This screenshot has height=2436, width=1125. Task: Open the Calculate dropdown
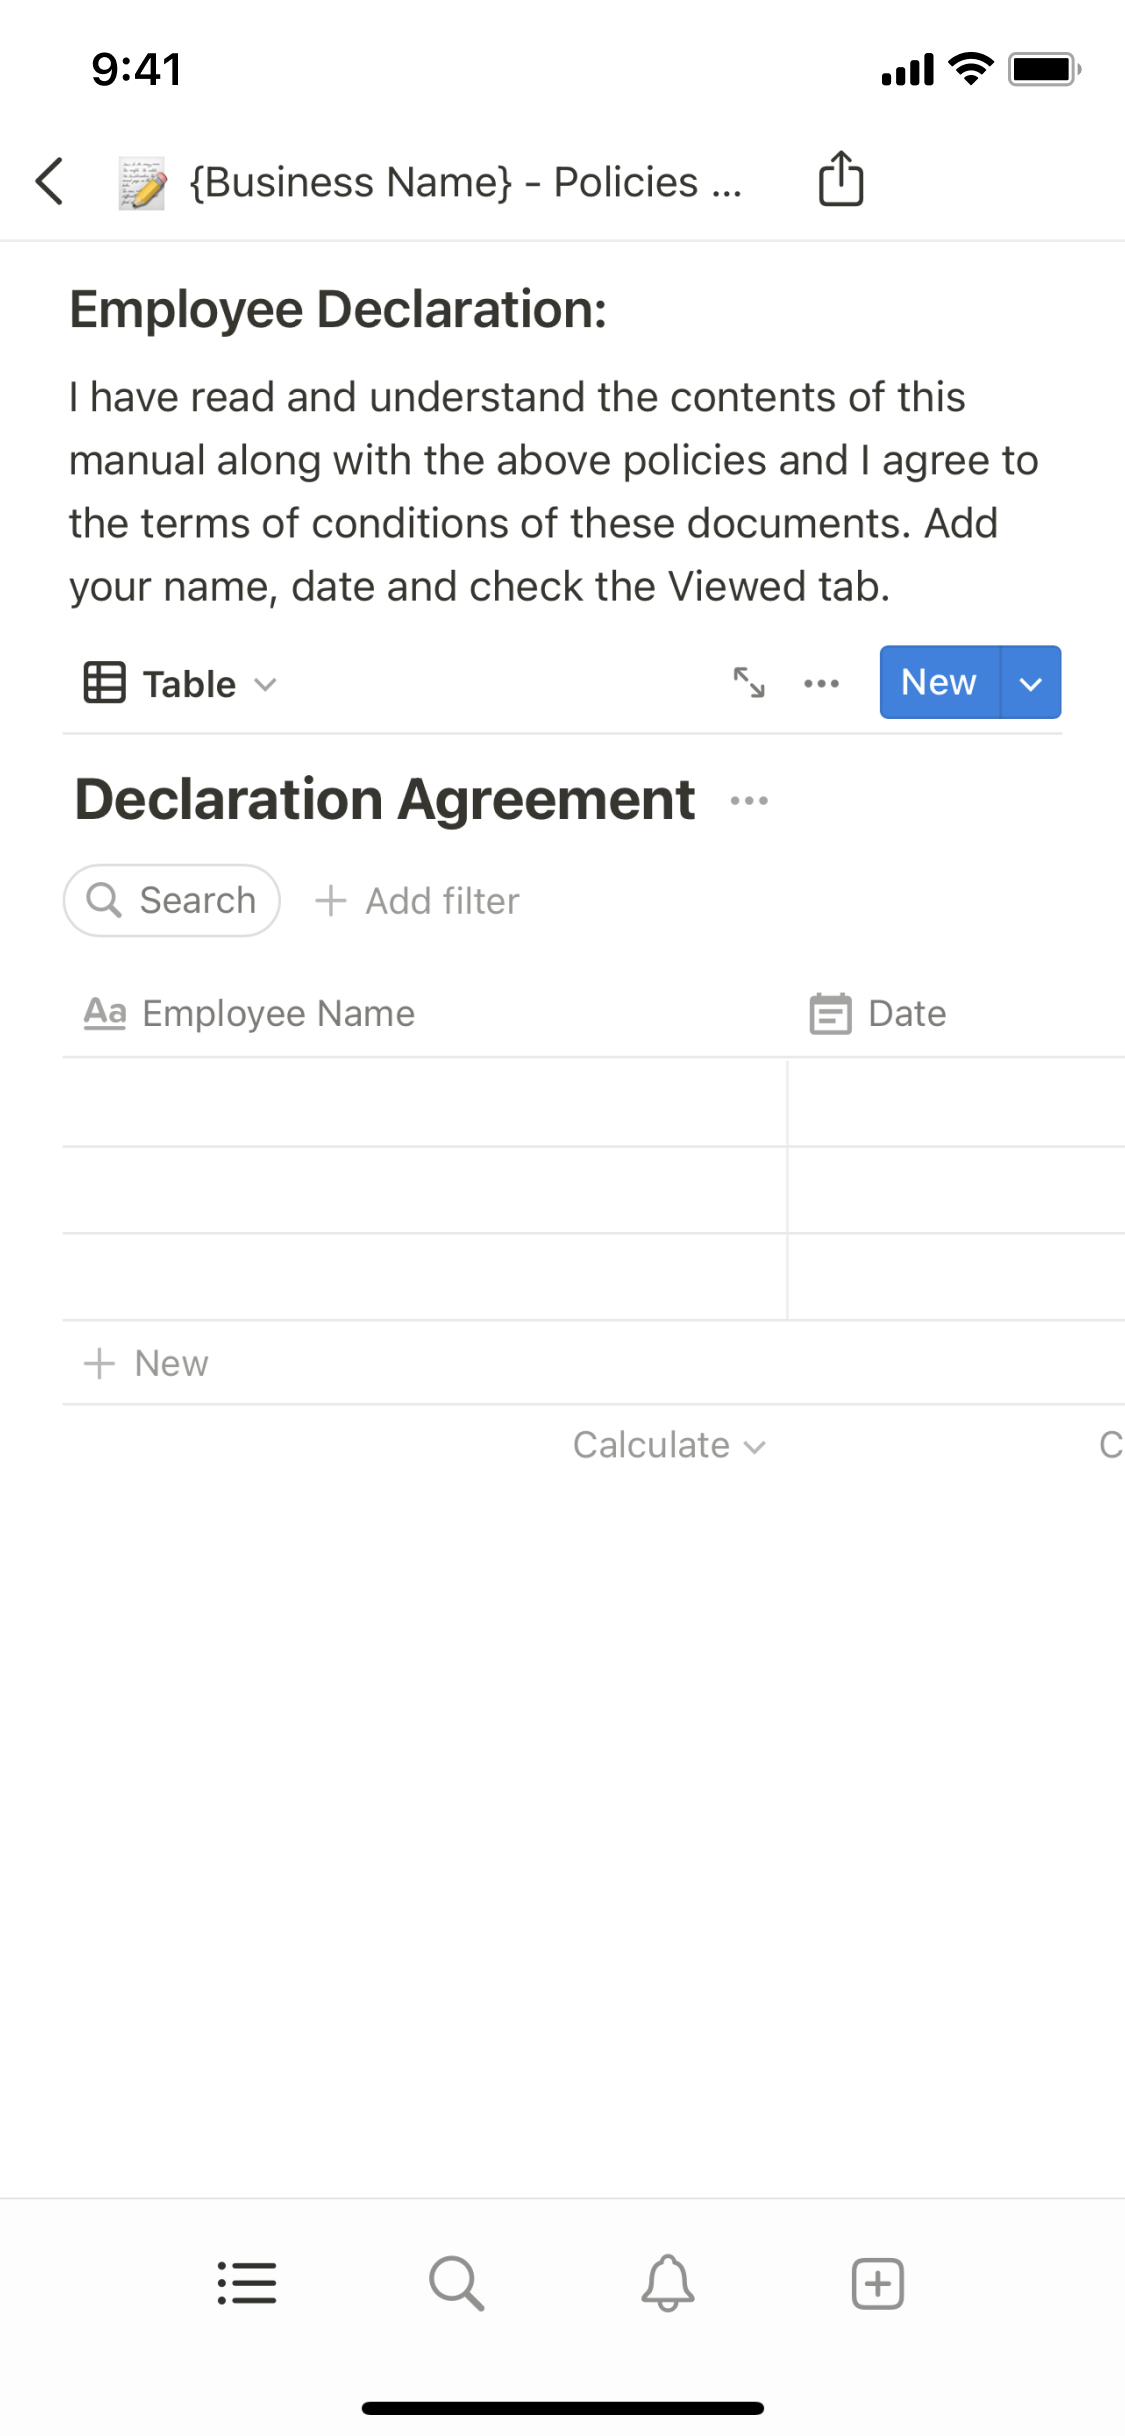(x=668, y=1445)
